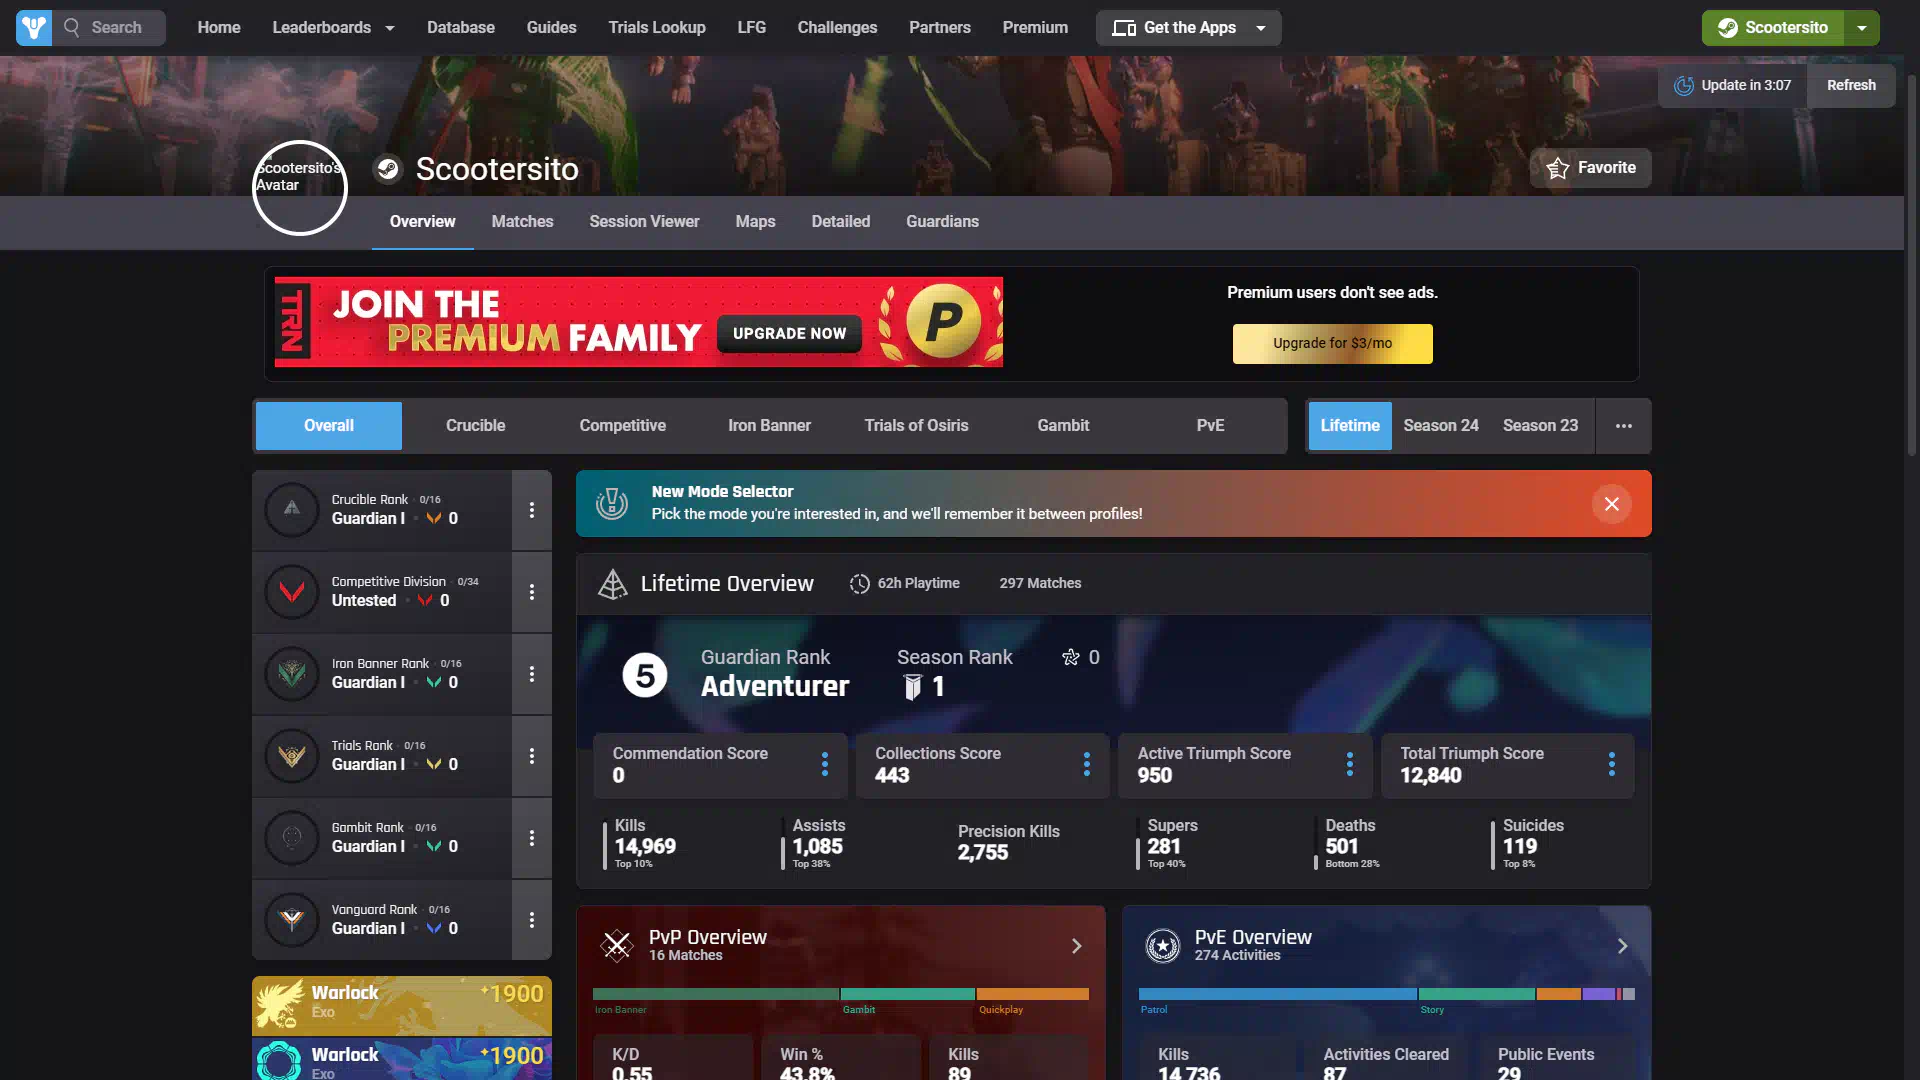Screen dimensions: 1920x1080
Task: Open Collections Score options menu
Action: [1087, 764]
